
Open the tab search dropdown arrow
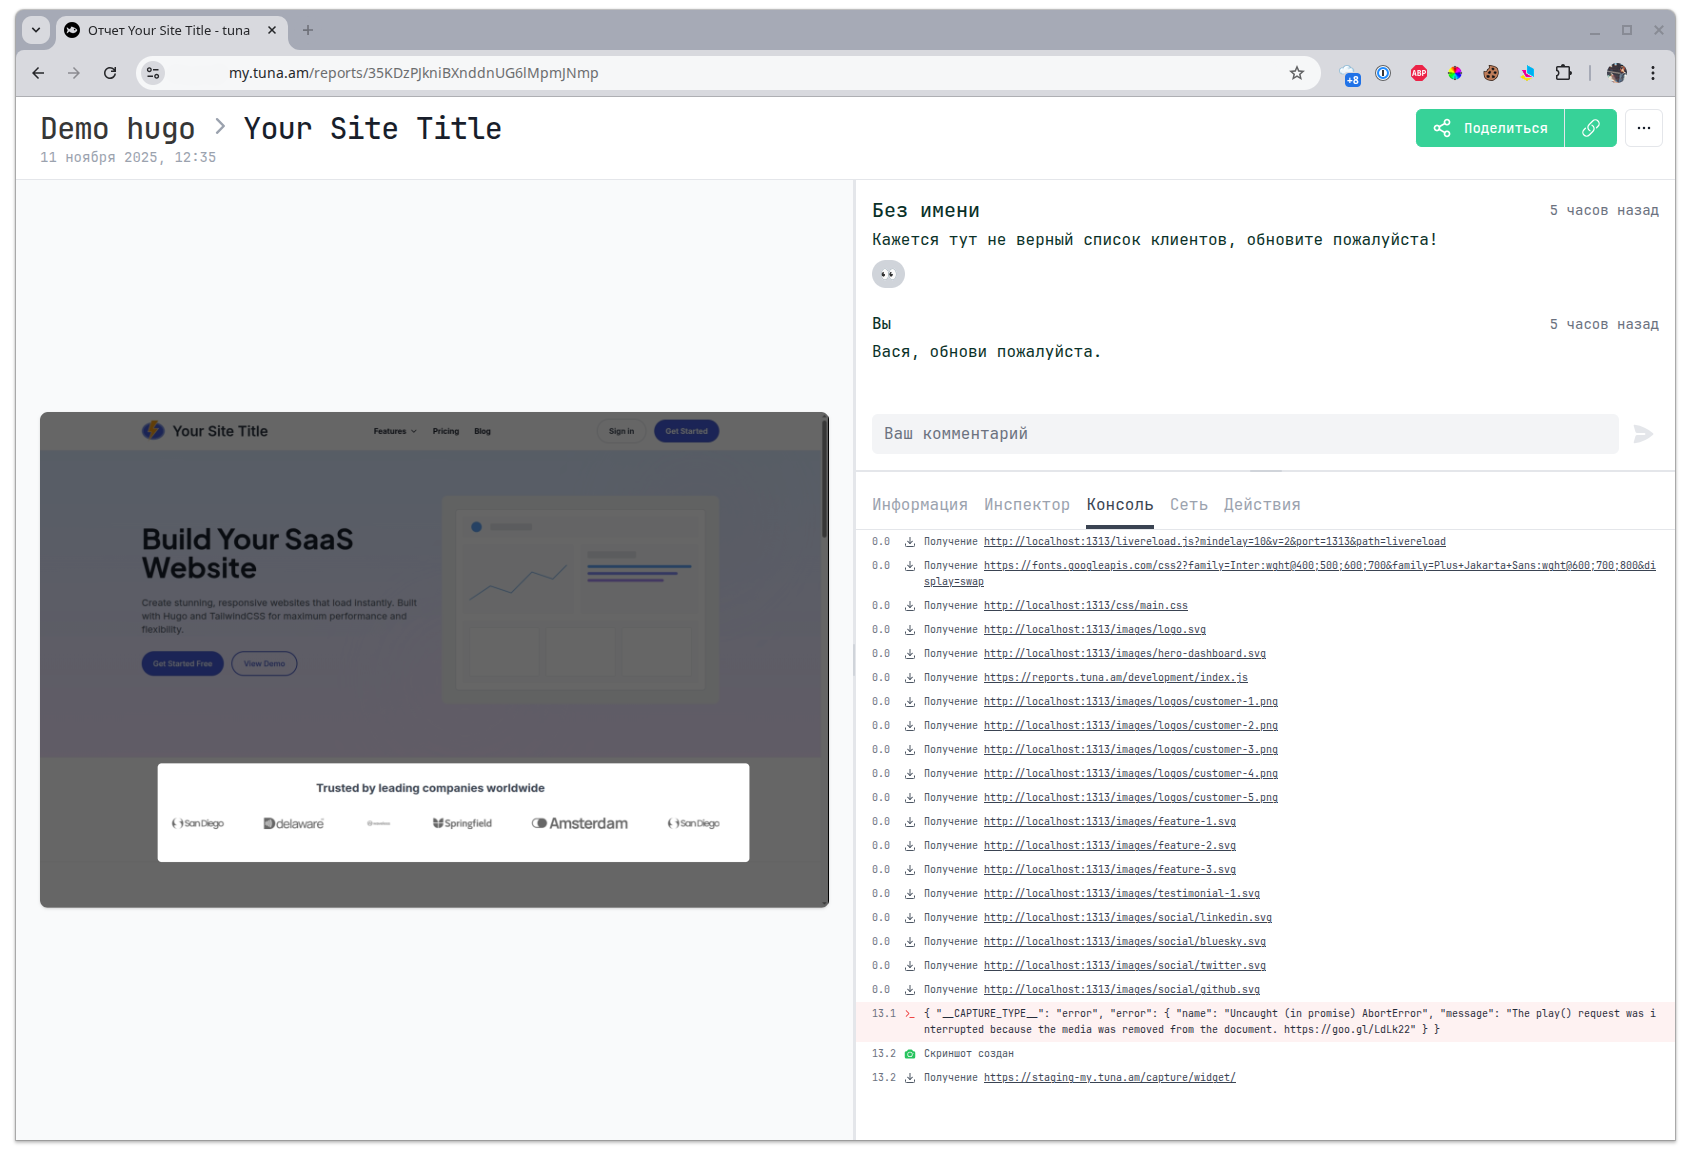(x=36, y=30)
